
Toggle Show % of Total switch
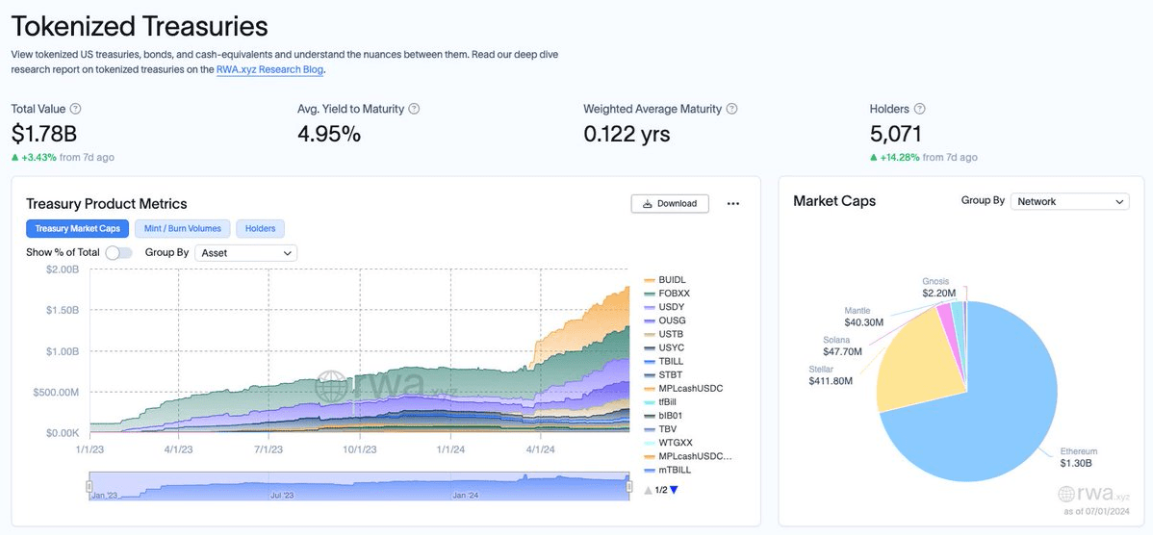tap(118, 253)
